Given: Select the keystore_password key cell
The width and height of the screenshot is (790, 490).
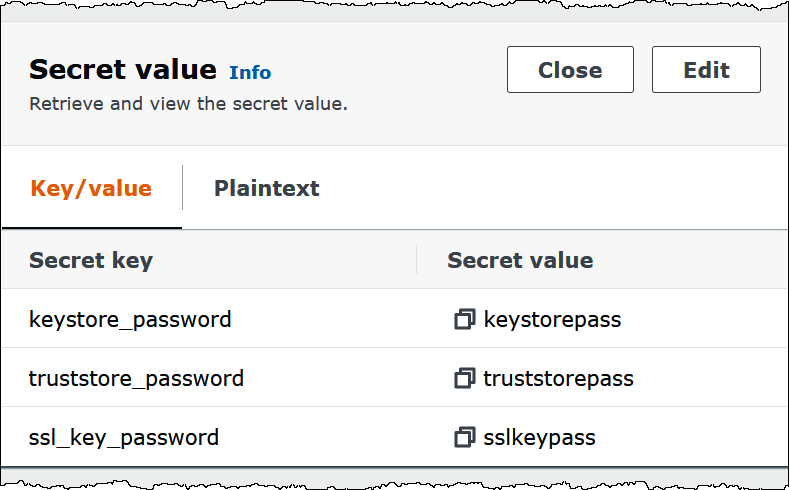Looking at the screenshot, I should click(130, 320).
